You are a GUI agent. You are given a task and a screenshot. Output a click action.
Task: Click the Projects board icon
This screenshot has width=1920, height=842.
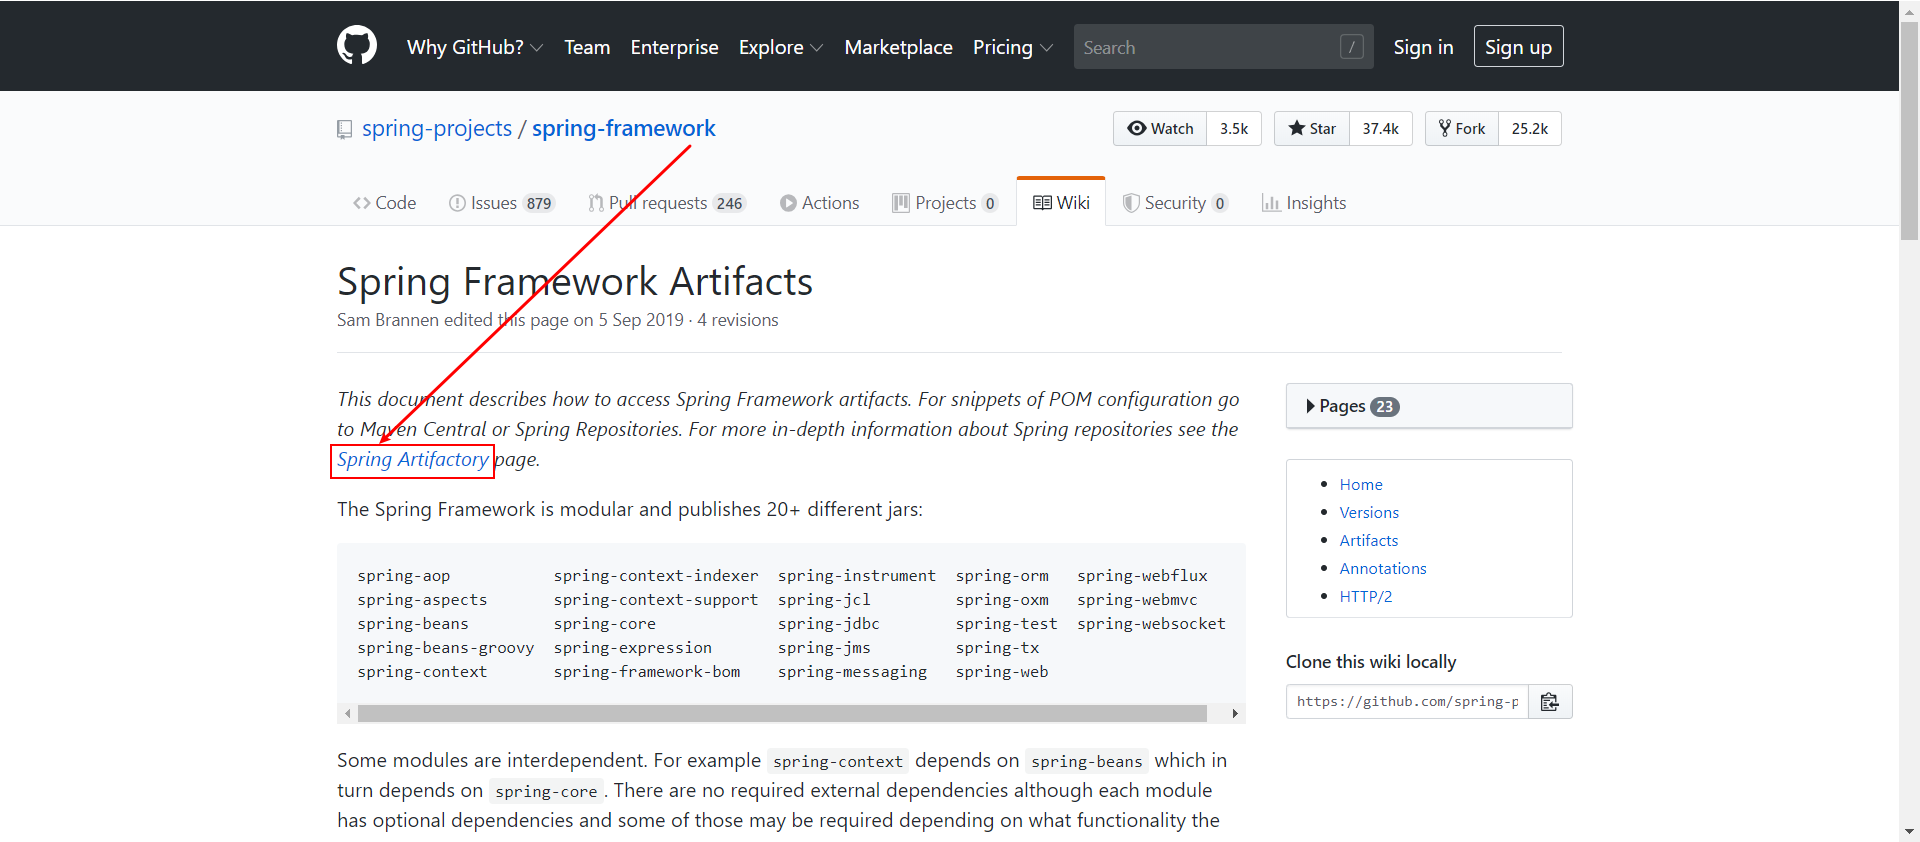901,203
